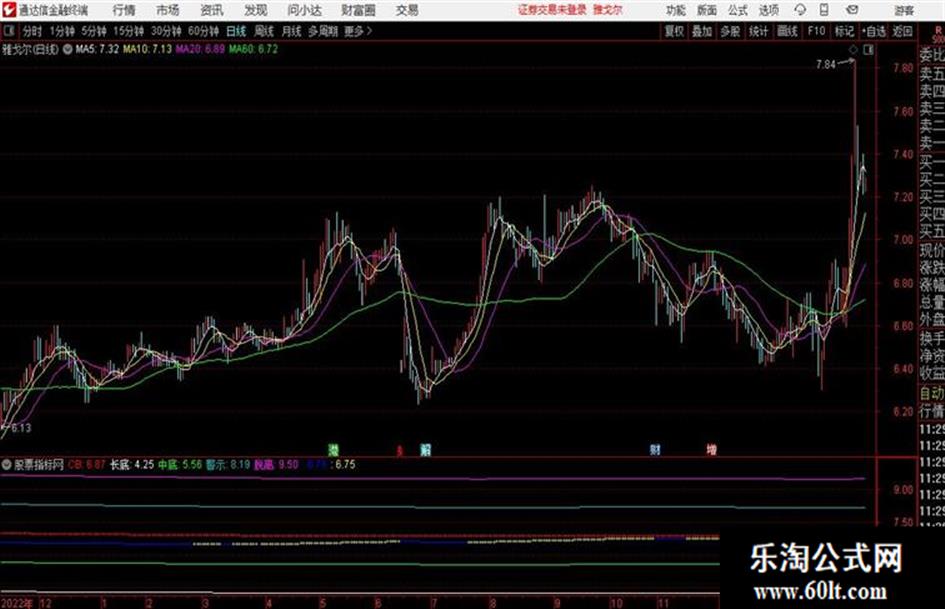
Task: Click the green 港 info marker
Action: (x=333, y=449)
